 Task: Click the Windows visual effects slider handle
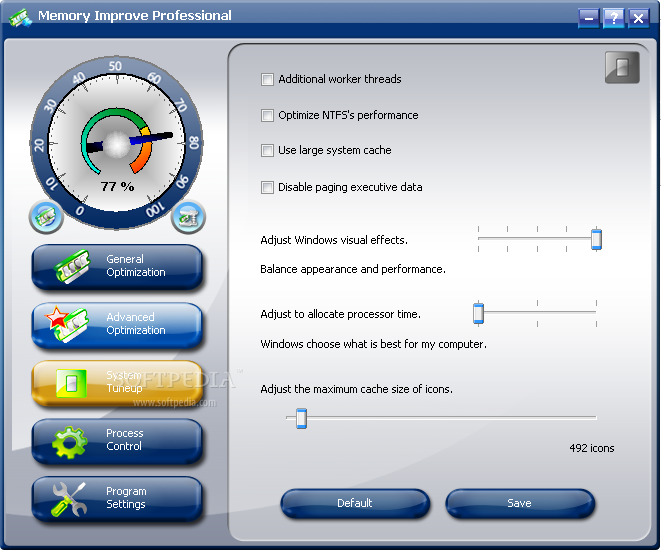596,239
